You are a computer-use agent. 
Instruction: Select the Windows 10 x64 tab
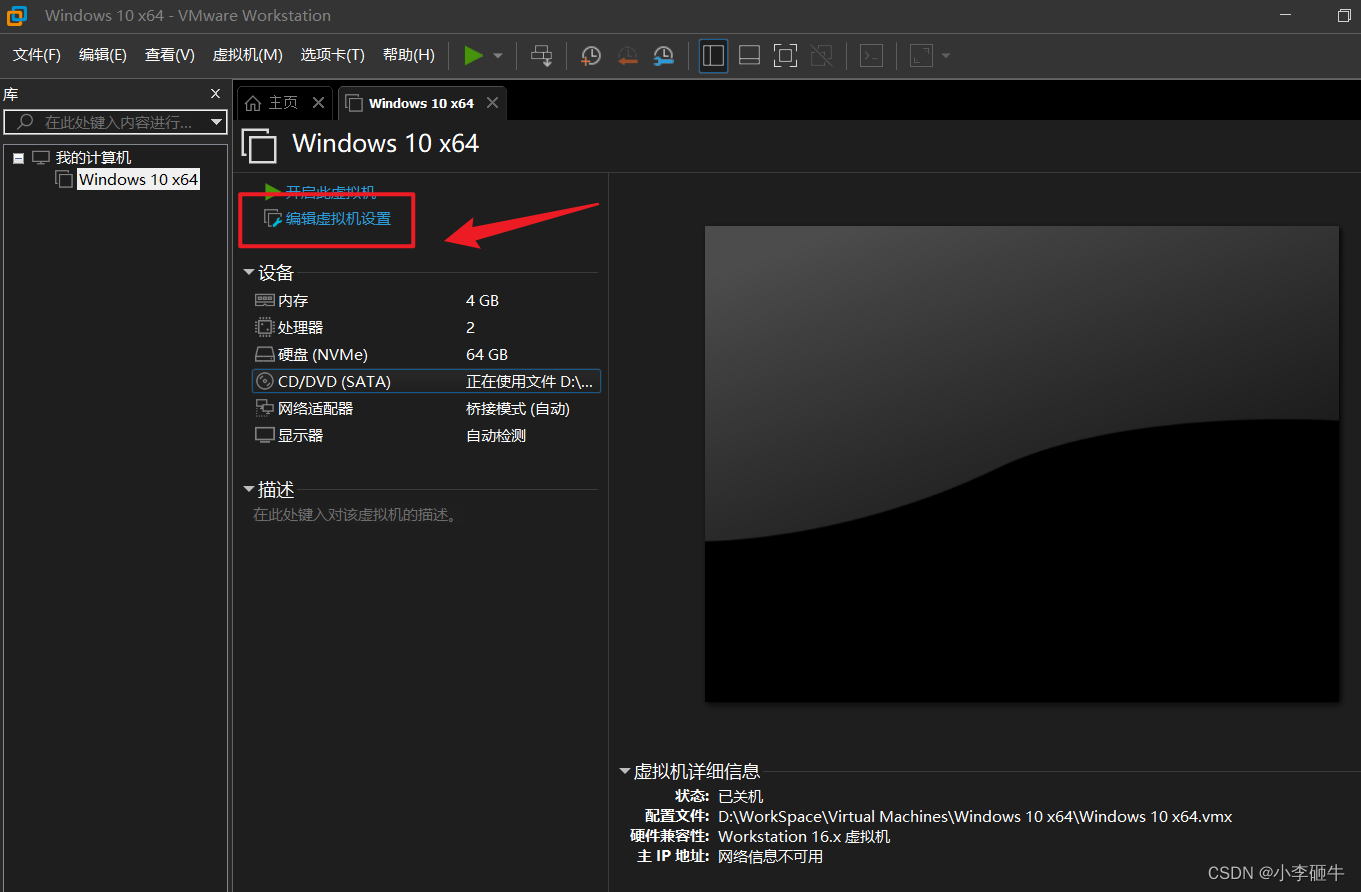coord(421,103)
